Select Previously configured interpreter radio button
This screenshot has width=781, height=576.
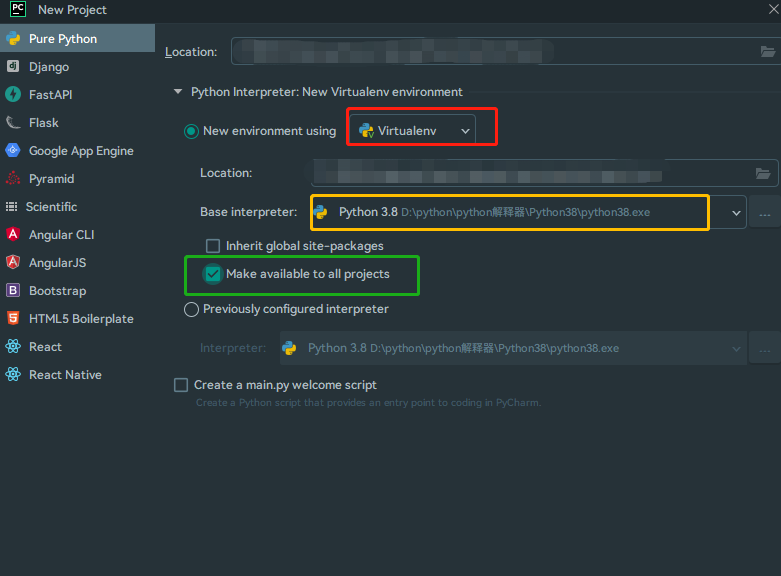click(191, 309)
